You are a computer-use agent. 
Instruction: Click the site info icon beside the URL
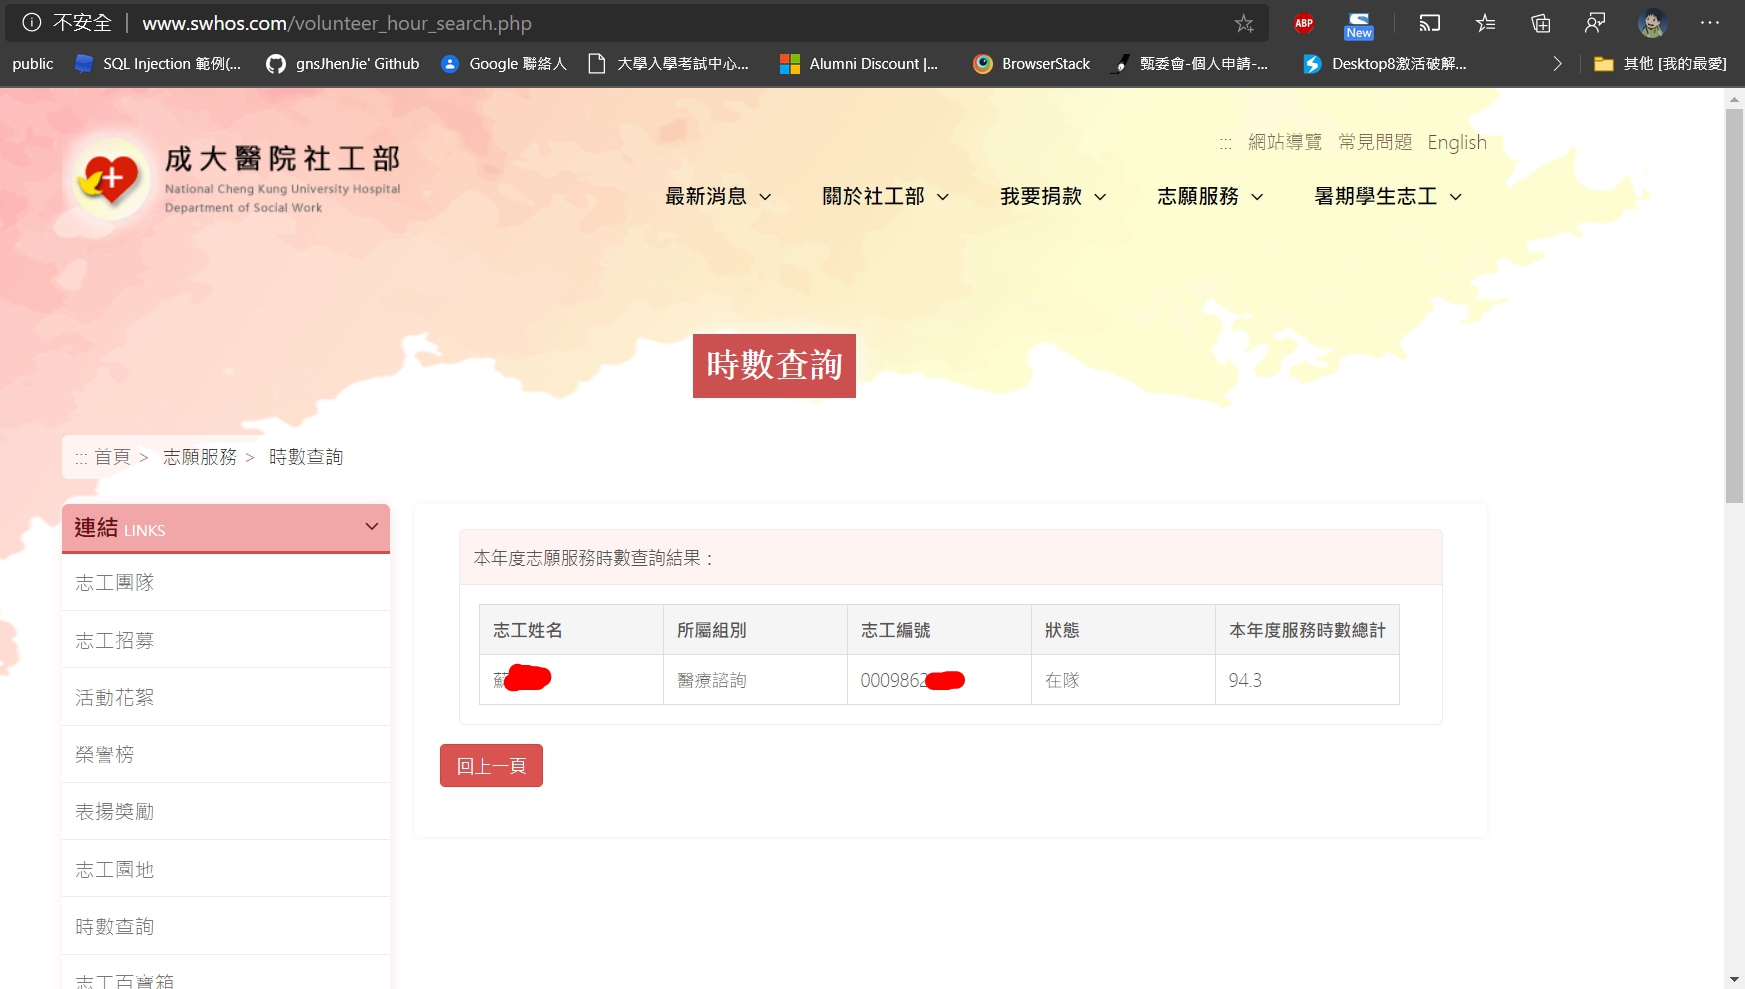click(32, 22)
